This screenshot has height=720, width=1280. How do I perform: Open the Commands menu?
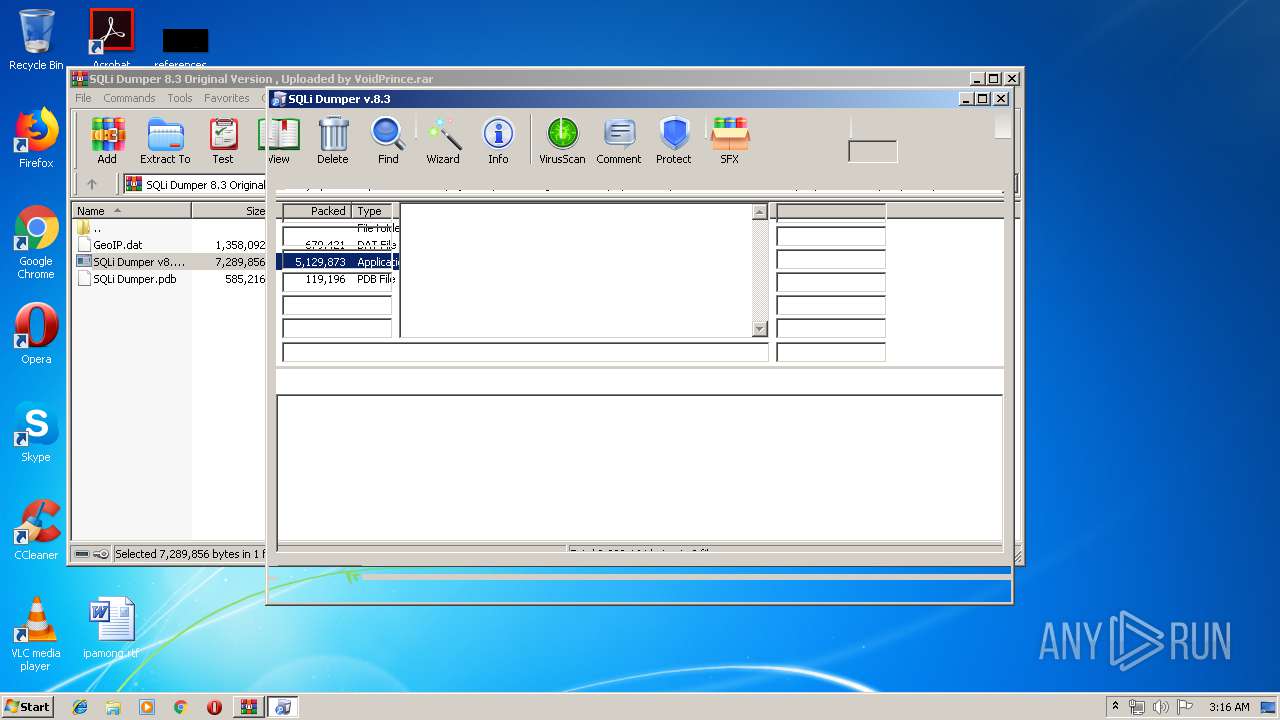pos(129,98)
